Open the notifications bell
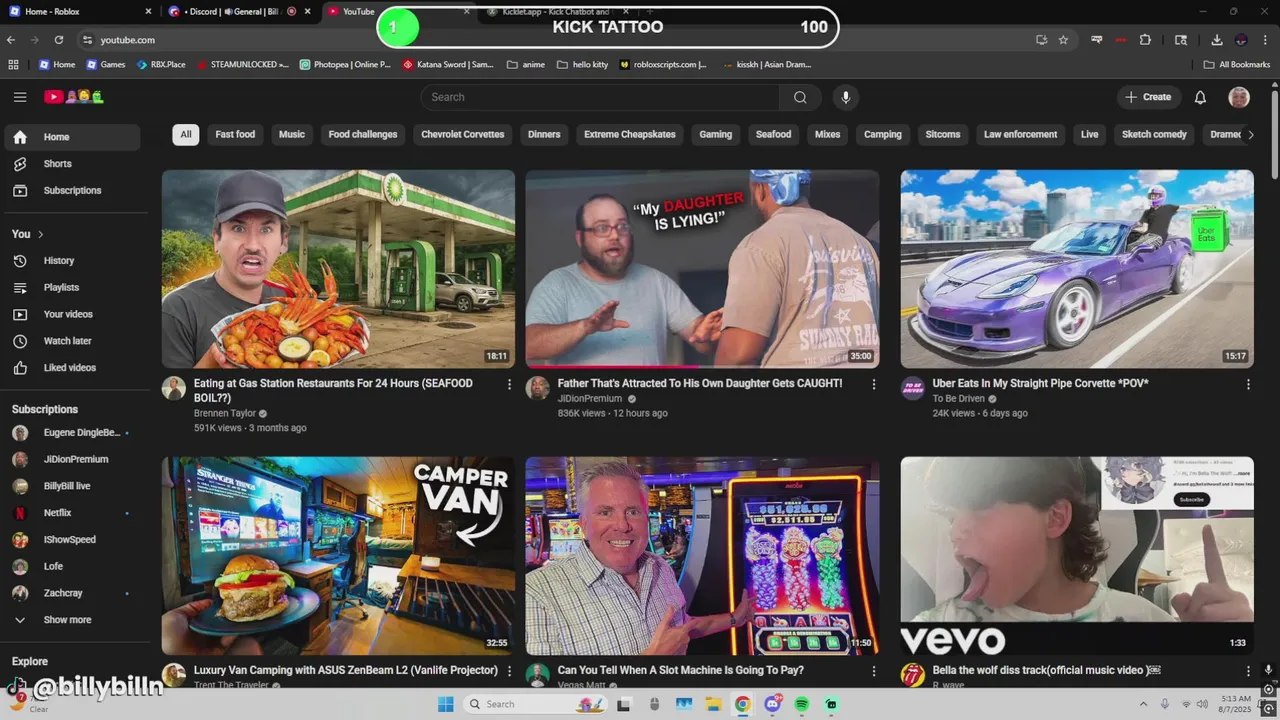 tap(1200, 97)
